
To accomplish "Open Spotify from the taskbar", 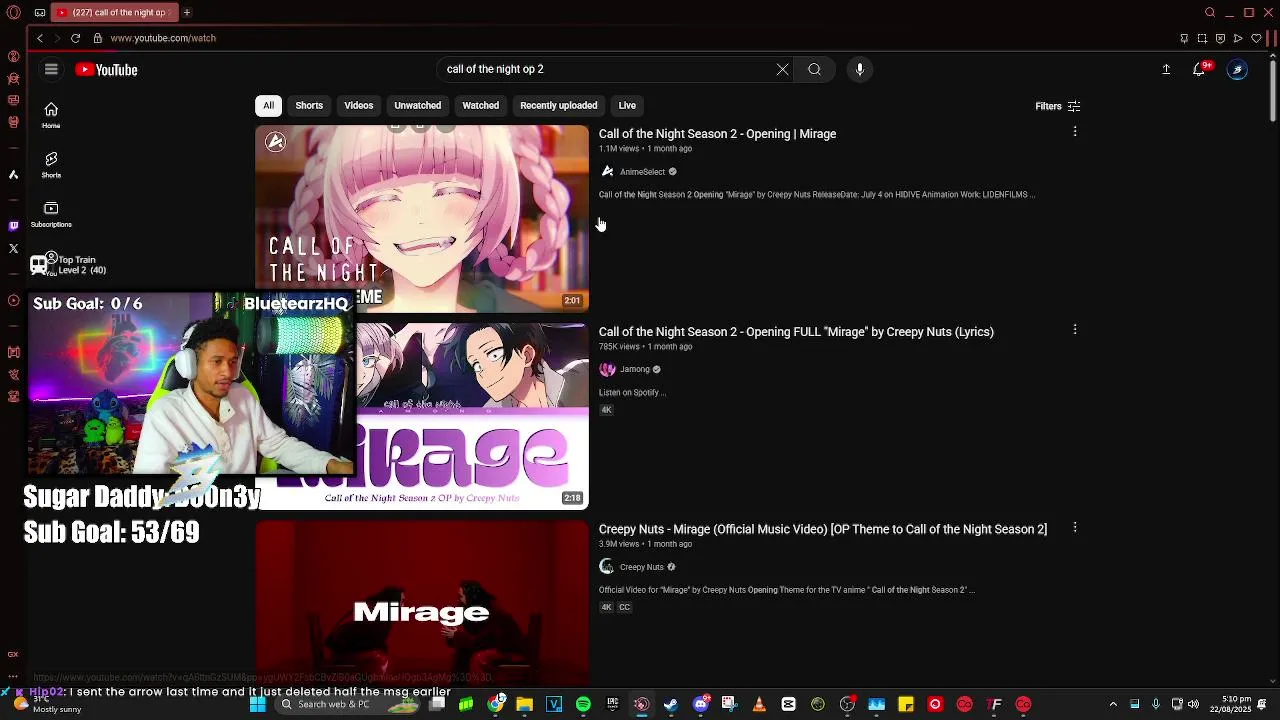I will (583, 704).
